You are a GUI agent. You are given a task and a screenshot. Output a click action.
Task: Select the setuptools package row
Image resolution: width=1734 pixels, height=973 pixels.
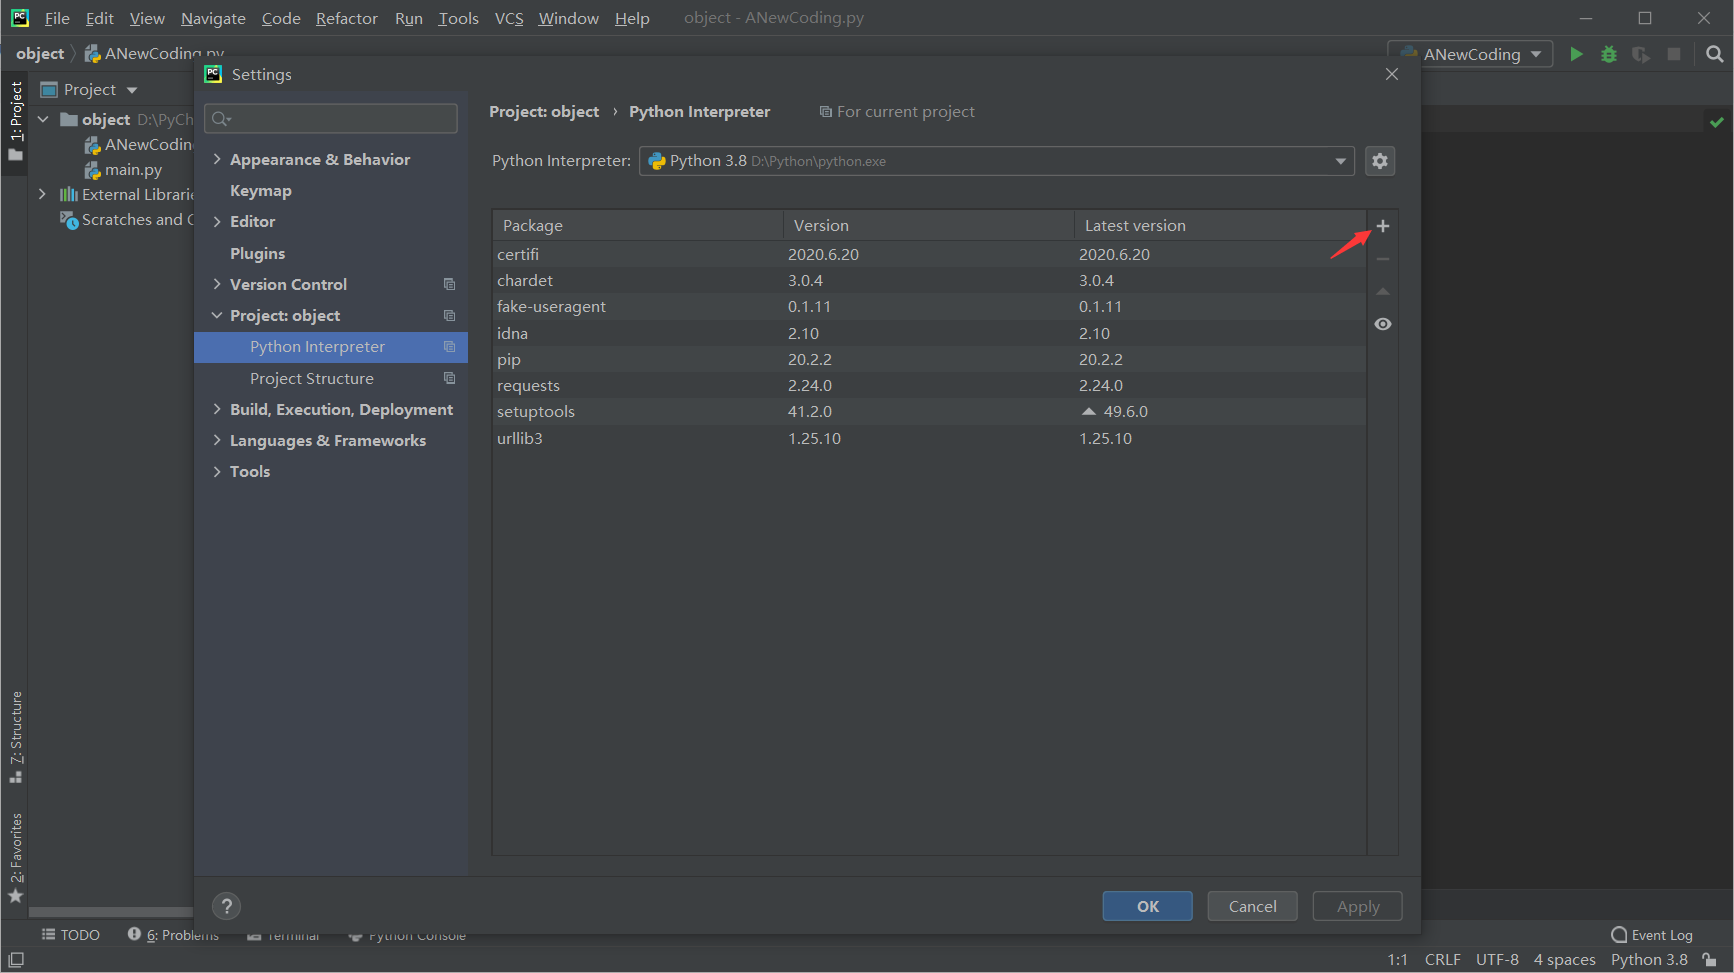pos(929,411)
